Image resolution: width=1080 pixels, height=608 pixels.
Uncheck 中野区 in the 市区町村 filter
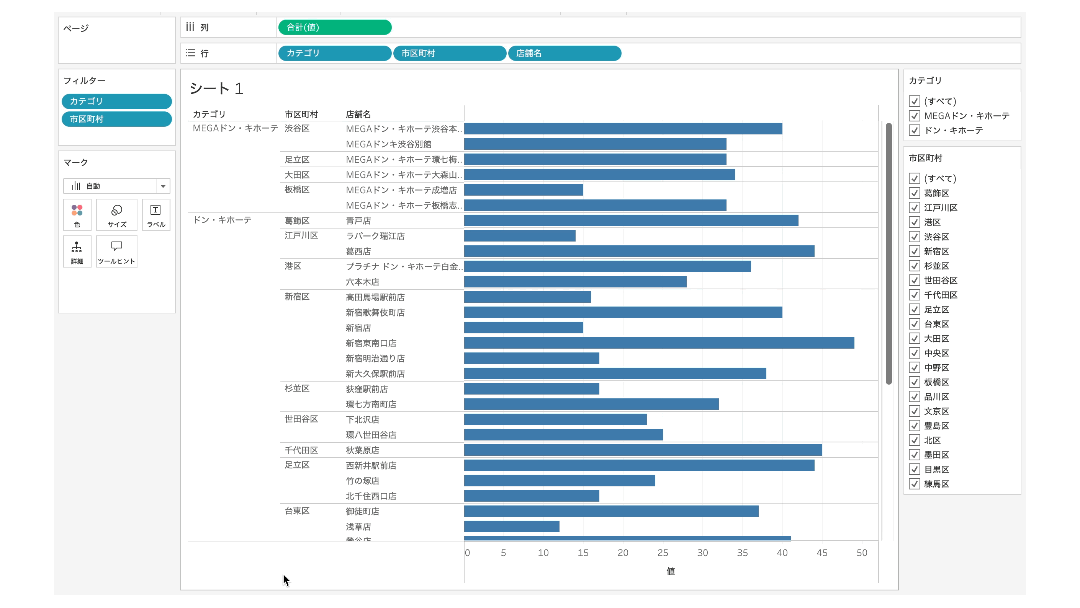click(915, 368)
